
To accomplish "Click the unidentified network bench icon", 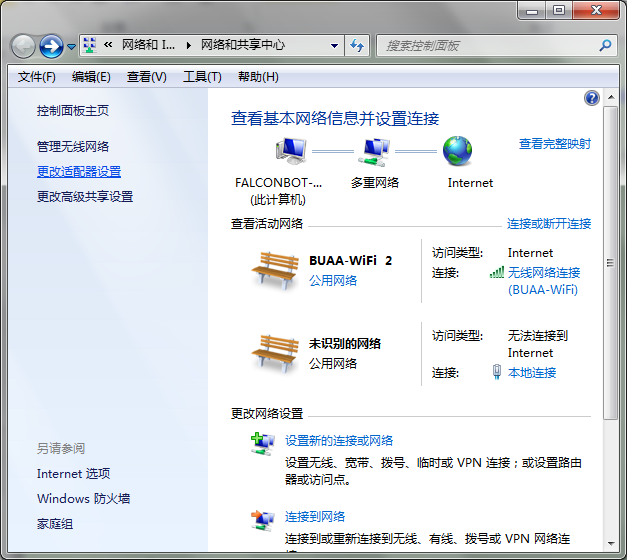I will (x=273, y=353).
